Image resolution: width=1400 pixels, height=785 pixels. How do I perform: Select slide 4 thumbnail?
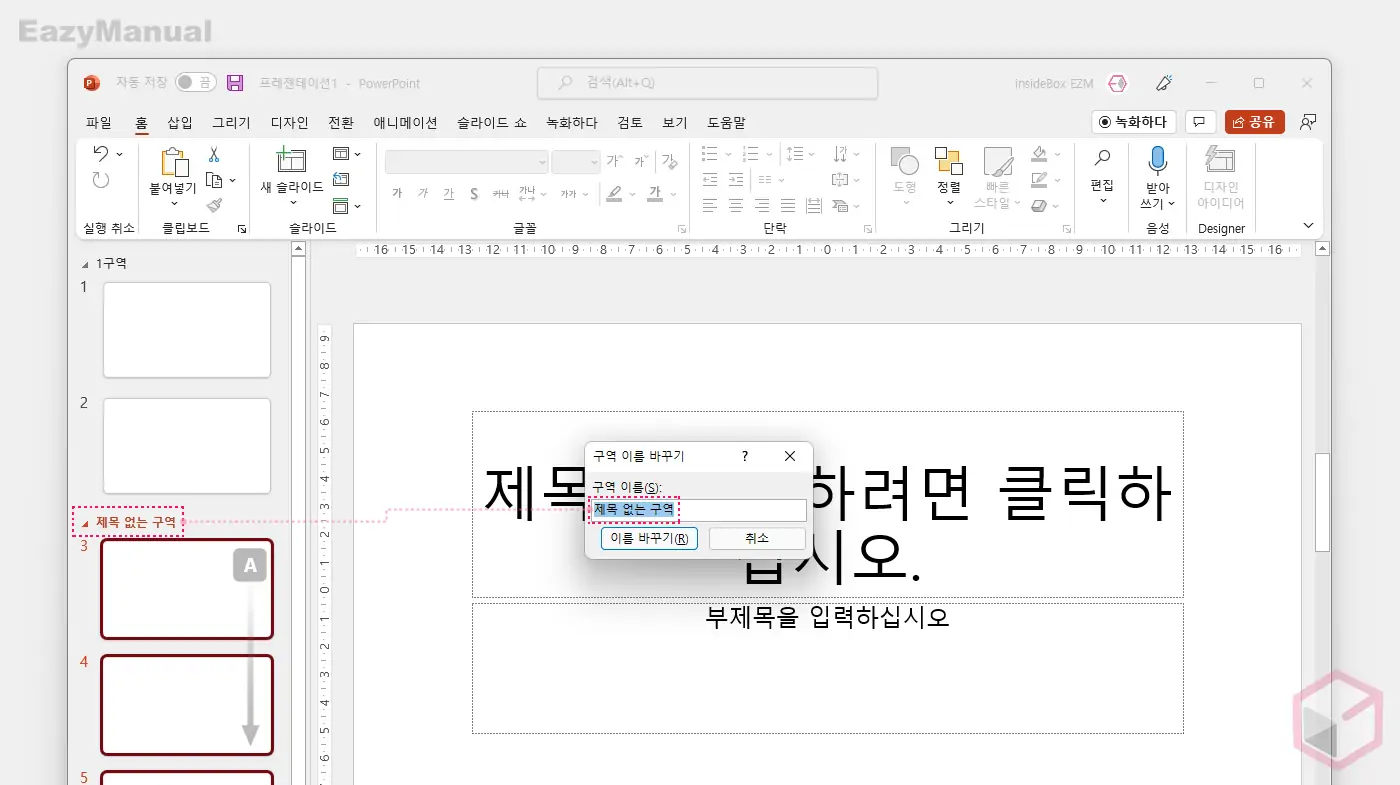coord(187,705)
